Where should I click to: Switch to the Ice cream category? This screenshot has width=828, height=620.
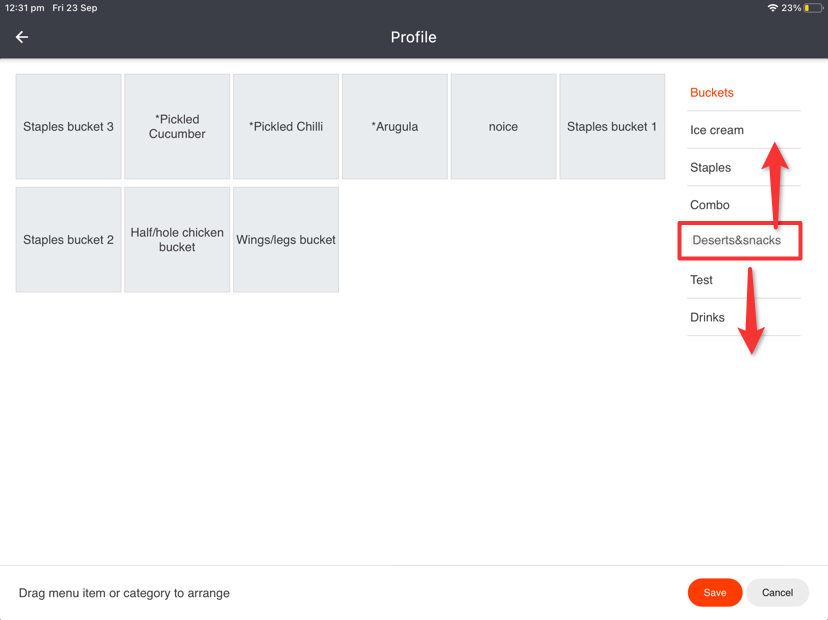(717, 130)
